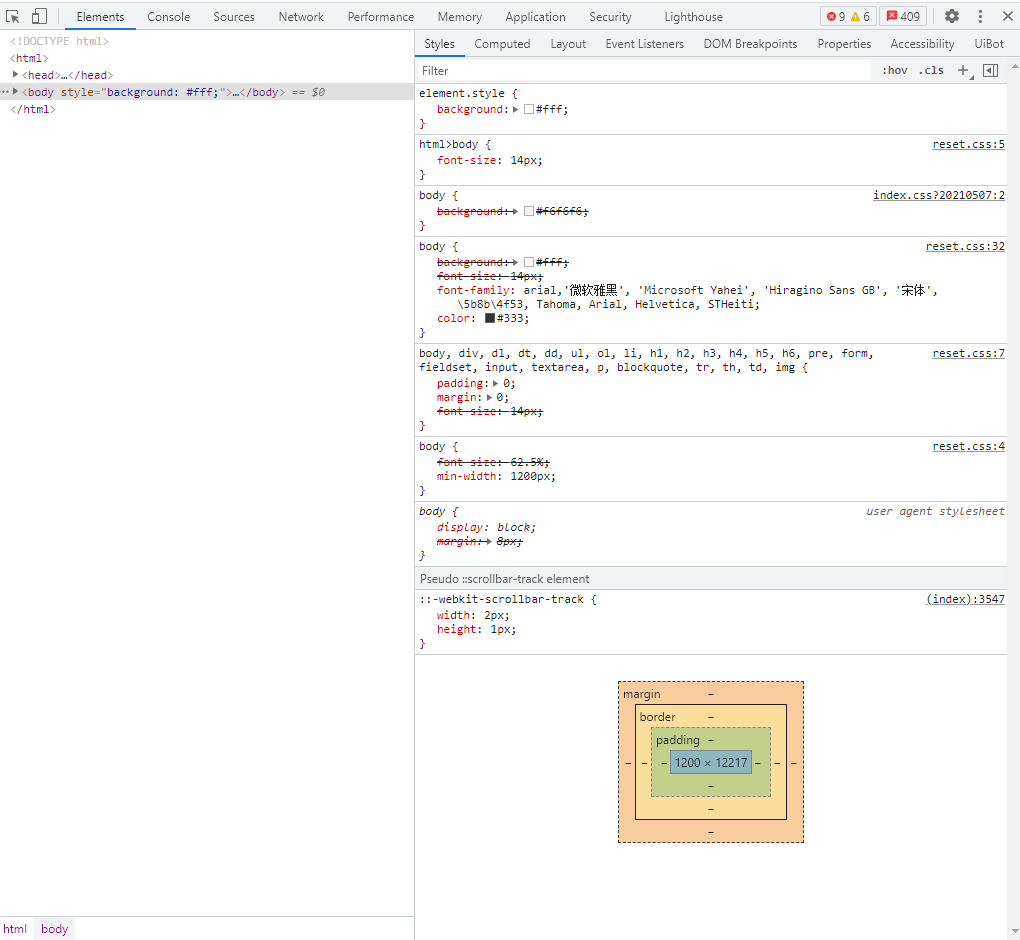Switch to the Computed pane
1020x940 pixels.
502,44
